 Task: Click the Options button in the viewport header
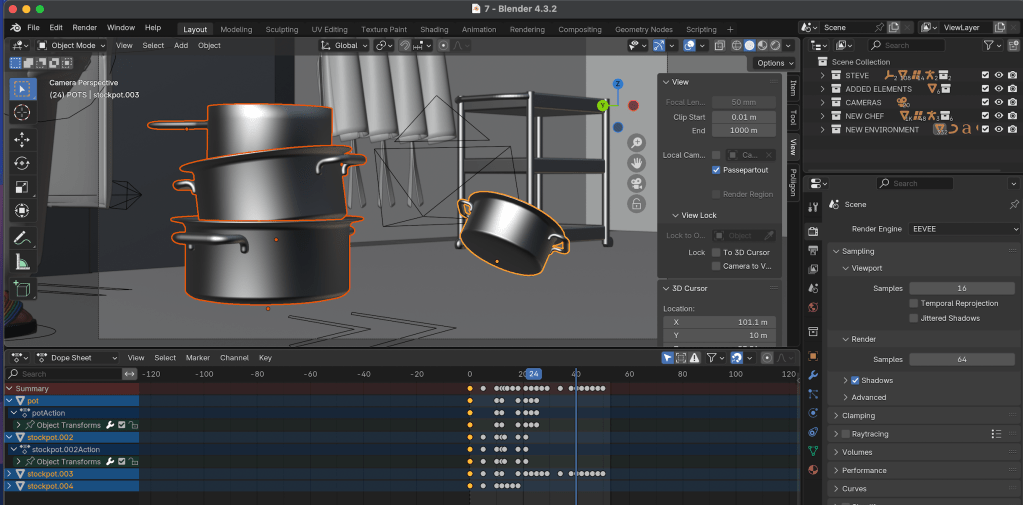(773, 63)
